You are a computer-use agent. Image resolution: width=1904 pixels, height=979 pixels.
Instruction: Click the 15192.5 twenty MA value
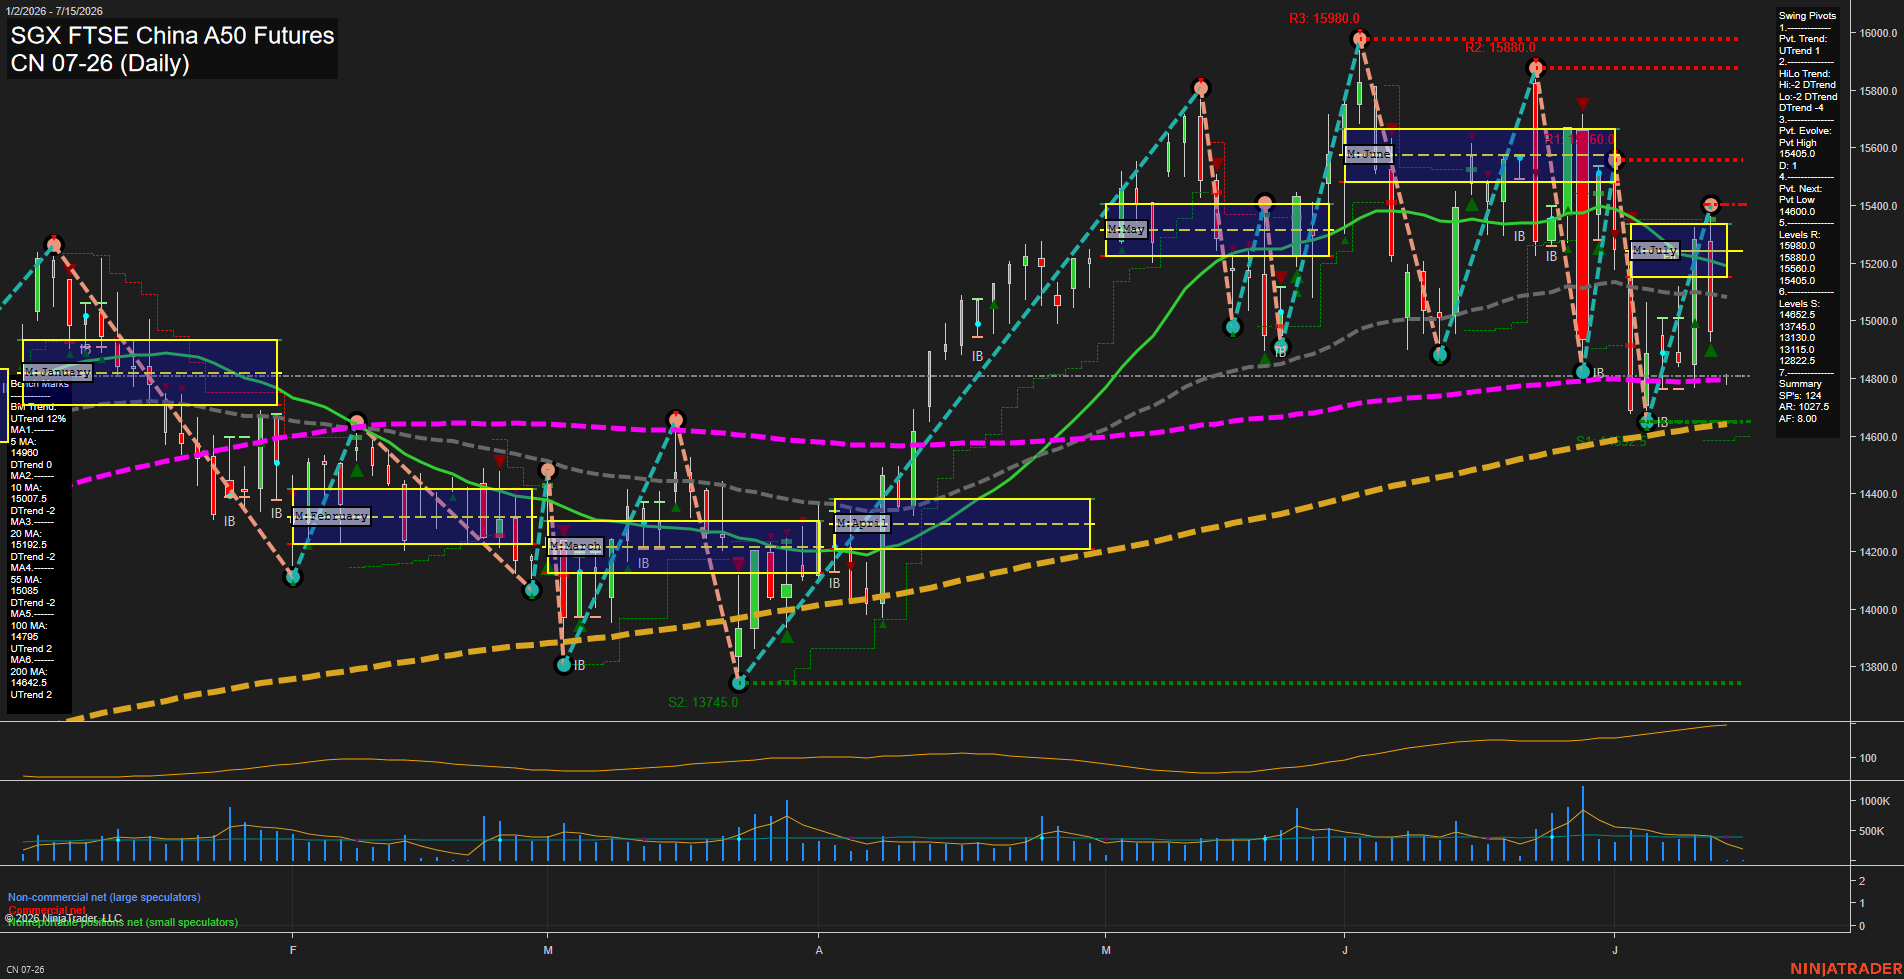29,546
